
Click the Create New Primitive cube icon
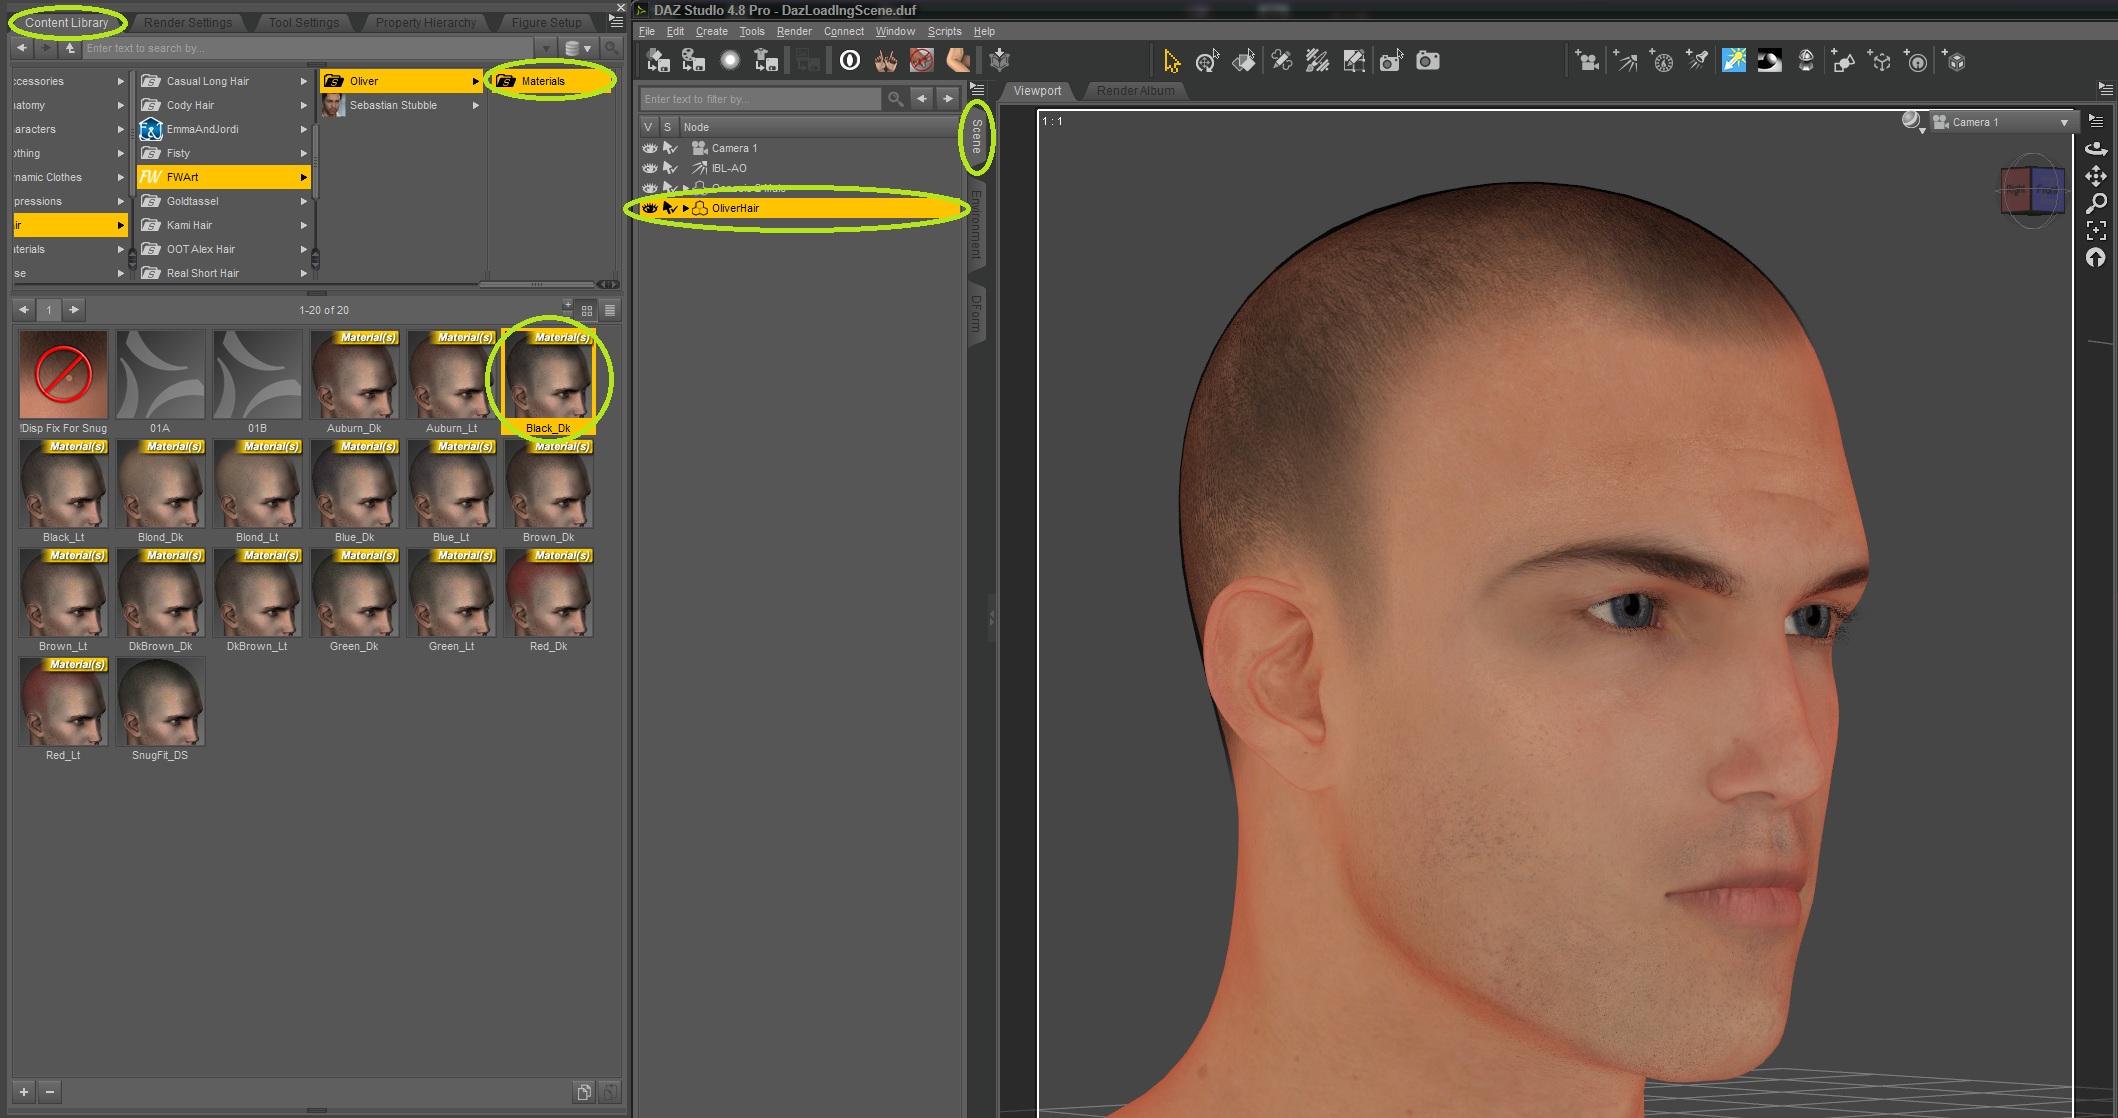(1955, 61)
